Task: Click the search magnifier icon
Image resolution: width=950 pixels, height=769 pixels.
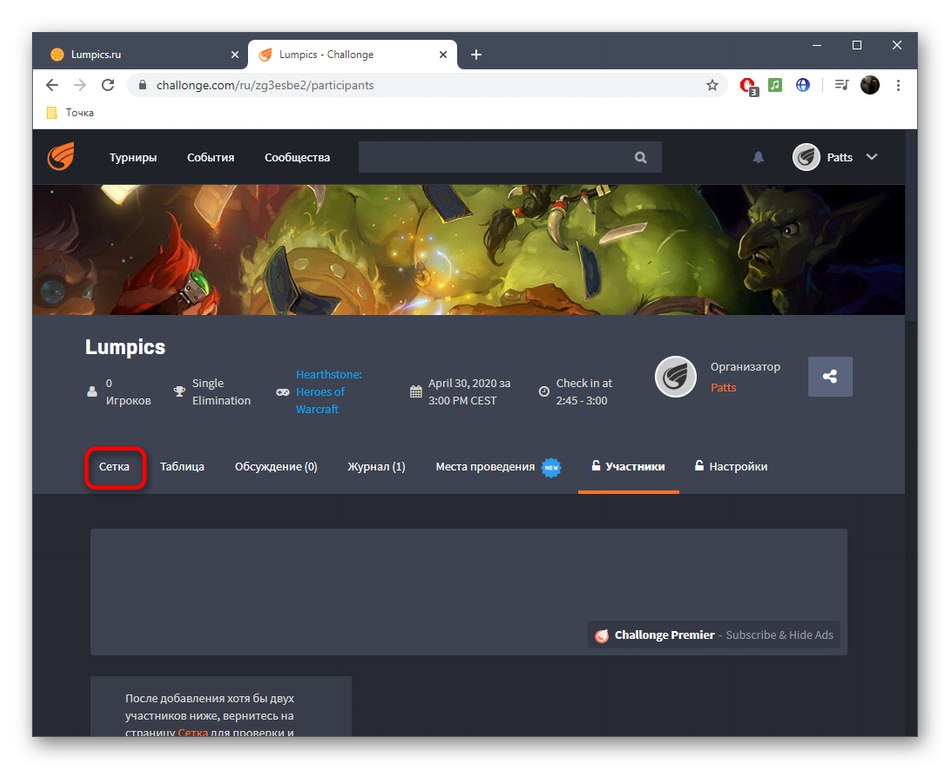Action: pos(640,158)
